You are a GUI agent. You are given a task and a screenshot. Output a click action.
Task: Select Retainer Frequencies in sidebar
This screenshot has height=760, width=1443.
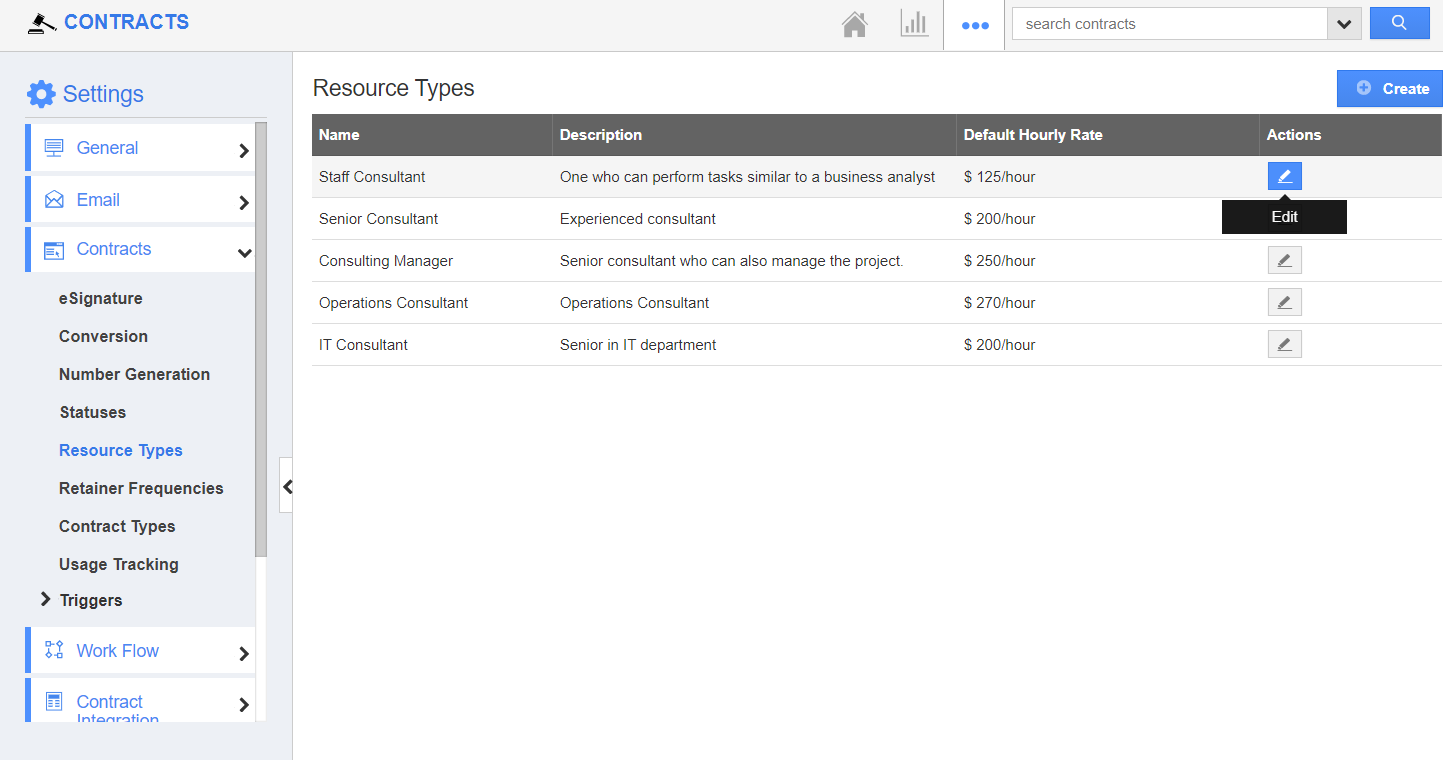141,488
